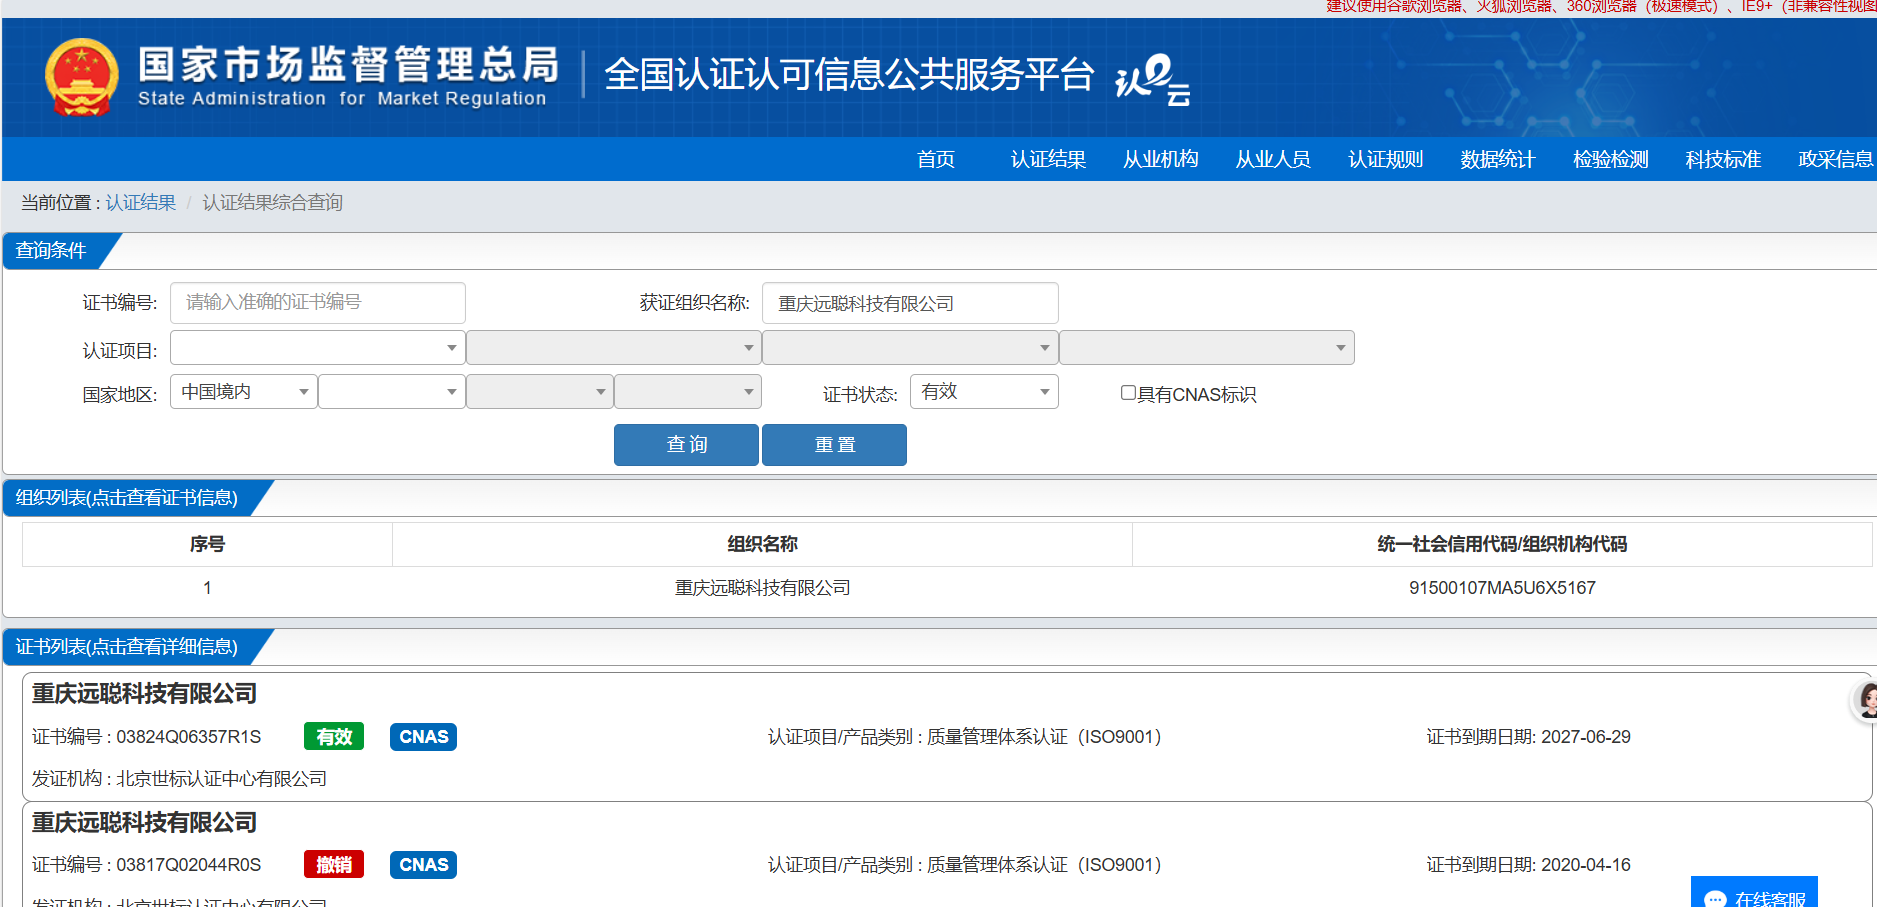1877x907 pixels.
Task: Open the 证书状态 dropdown showing 有效
Action: click(984, 392)
